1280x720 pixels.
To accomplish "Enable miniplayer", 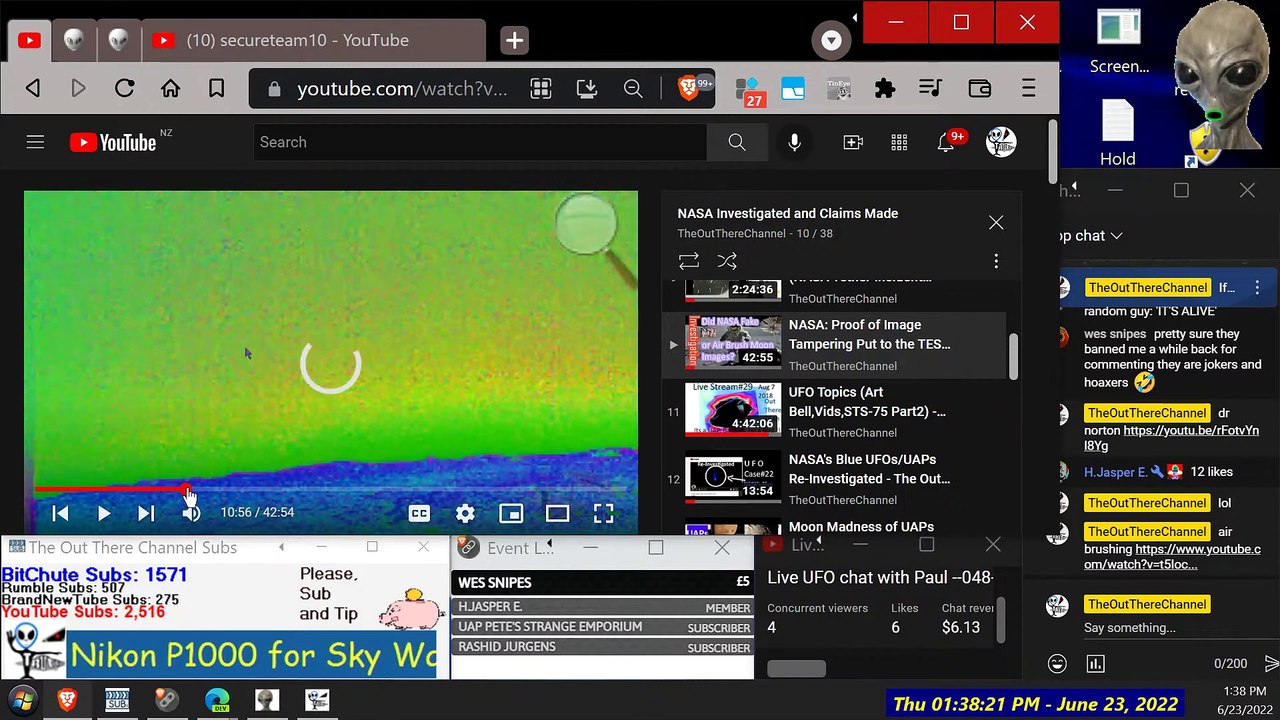I will pyautogui.click(x=511, y=513).
